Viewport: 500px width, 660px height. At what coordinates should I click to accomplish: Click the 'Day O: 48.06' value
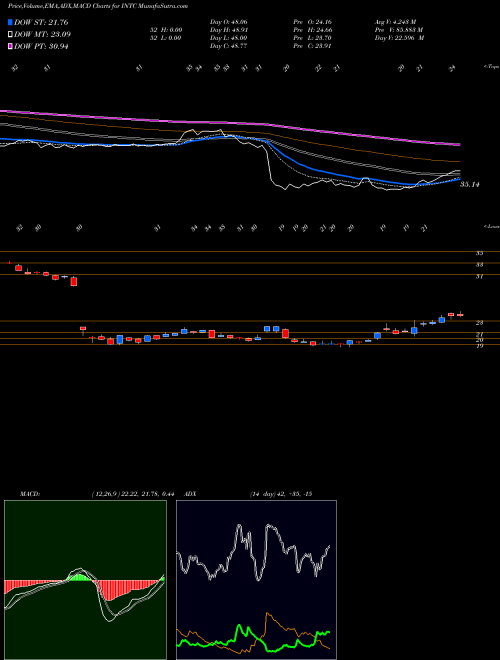tap(229, 21)
